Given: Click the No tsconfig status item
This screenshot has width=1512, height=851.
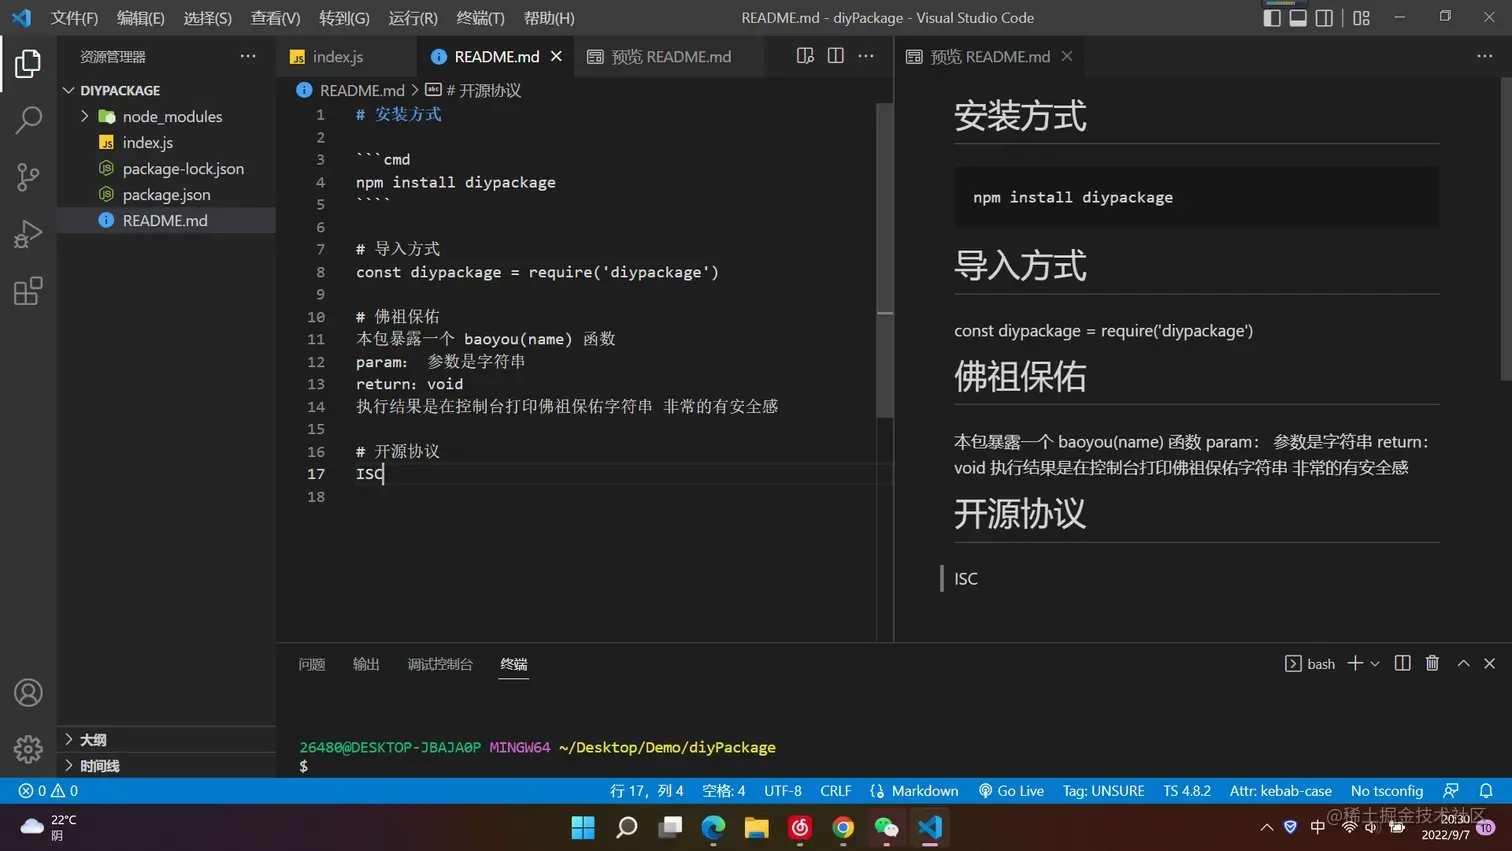Looking at the screenshot, I should [1386, 791].
